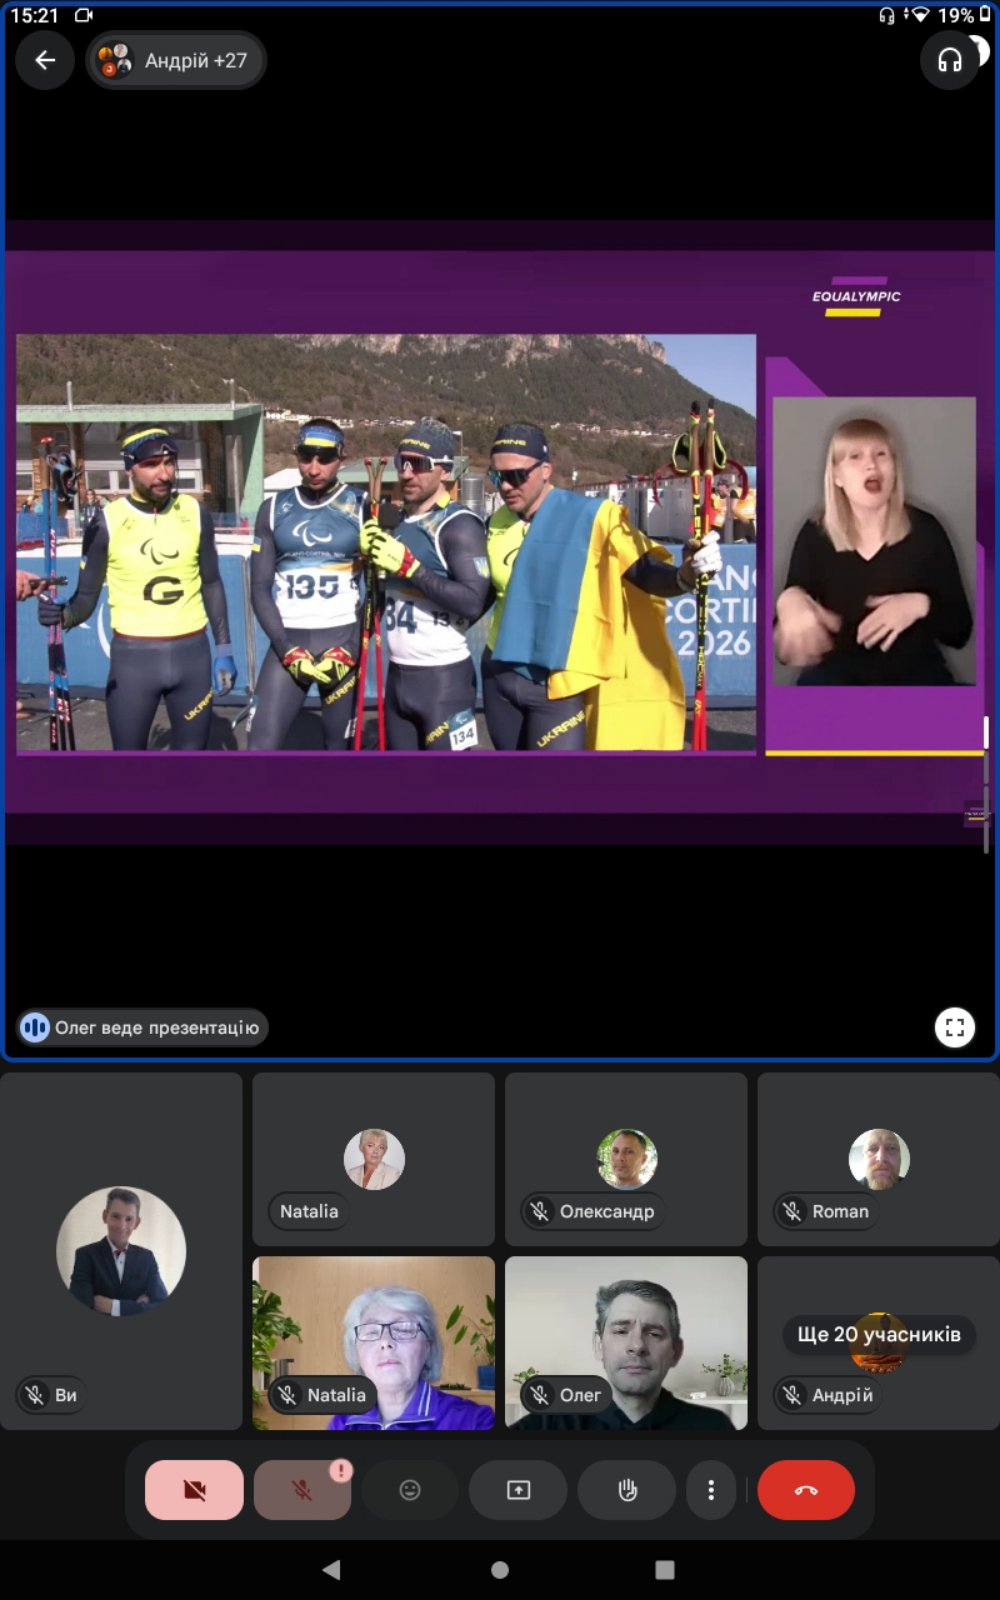Viewport: 1000px width, 1600px height.
Task: Open the participants chip Андрій +27
Action: [175, 60]
